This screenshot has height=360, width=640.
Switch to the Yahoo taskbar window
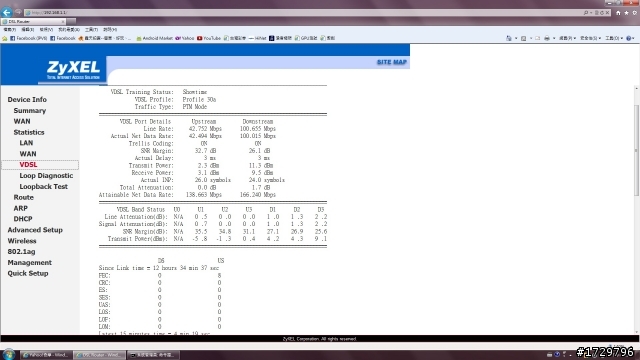46,355
